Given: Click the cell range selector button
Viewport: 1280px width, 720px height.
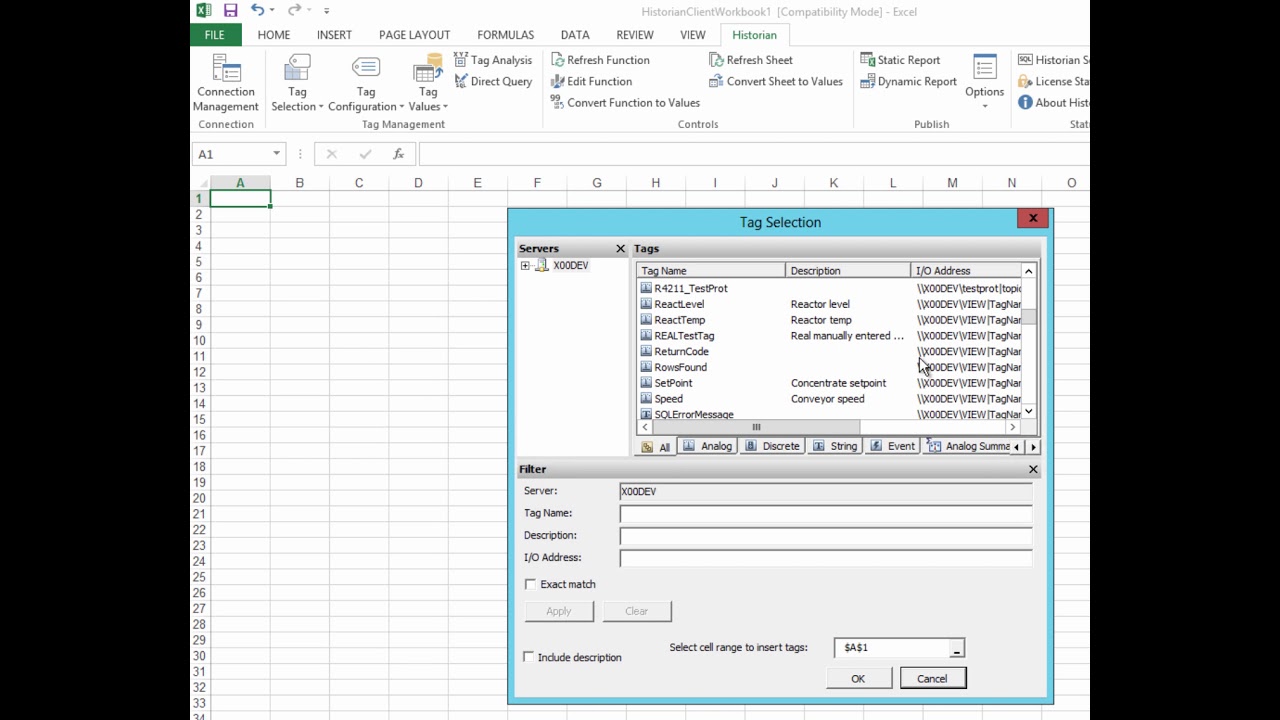Looking at the screenshot, I should pos(957,648).
